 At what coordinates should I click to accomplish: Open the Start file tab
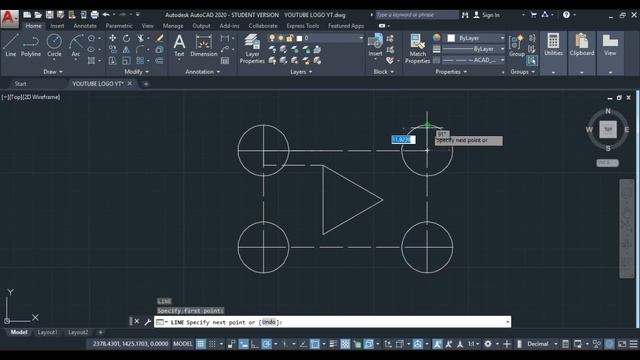[20, 84]
